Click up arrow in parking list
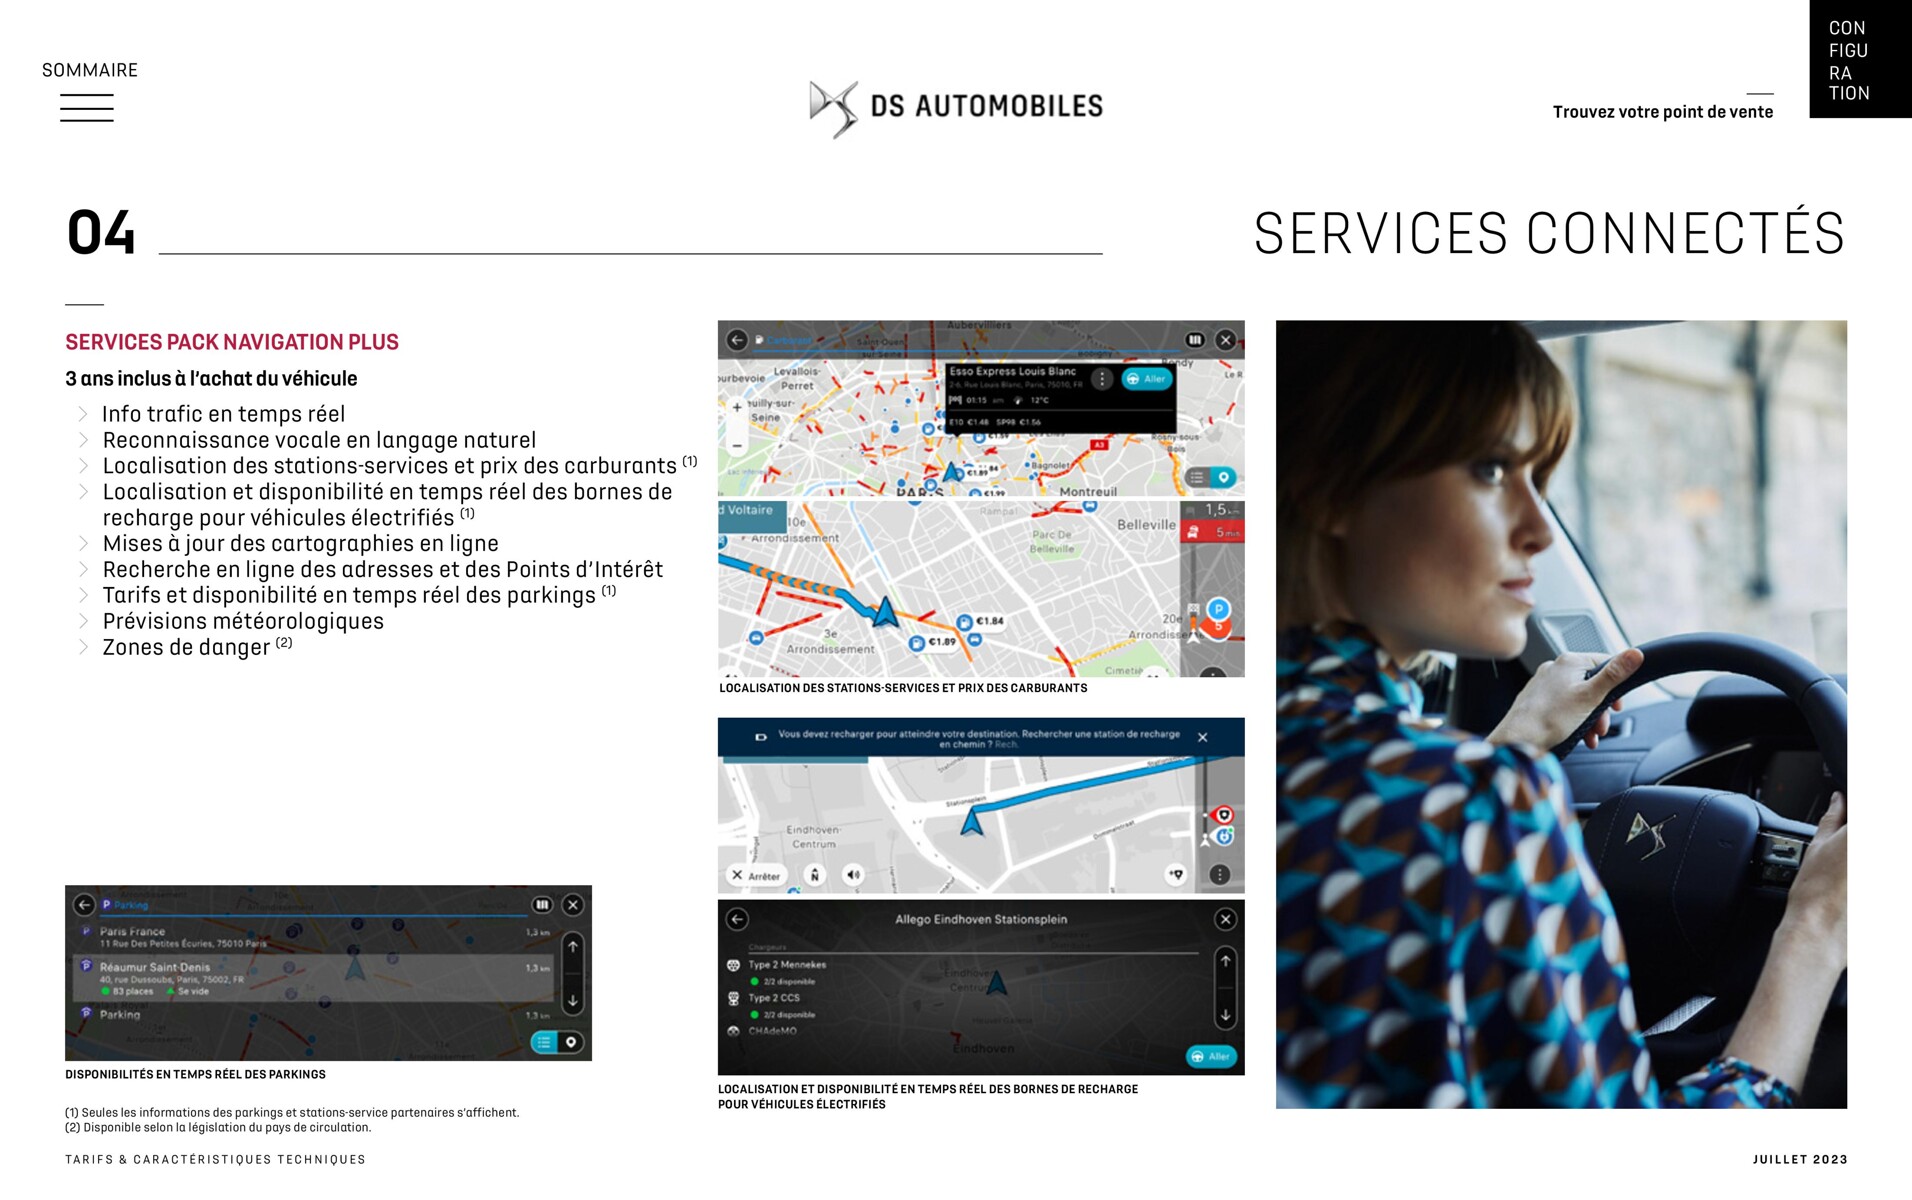This screenshot has width=1912, height=1200. coord(573,946)
